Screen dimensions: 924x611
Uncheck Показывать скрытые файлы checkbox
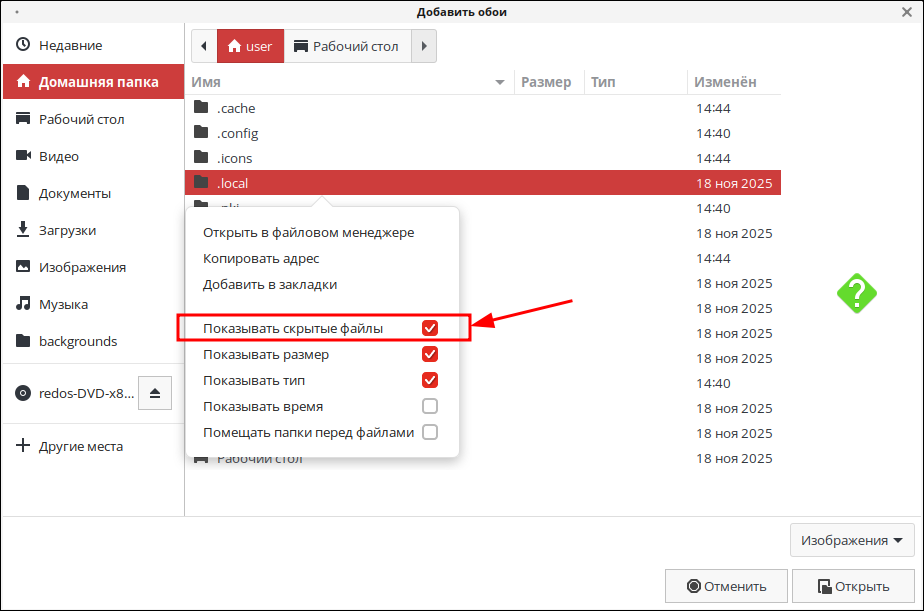pos(430,328)
